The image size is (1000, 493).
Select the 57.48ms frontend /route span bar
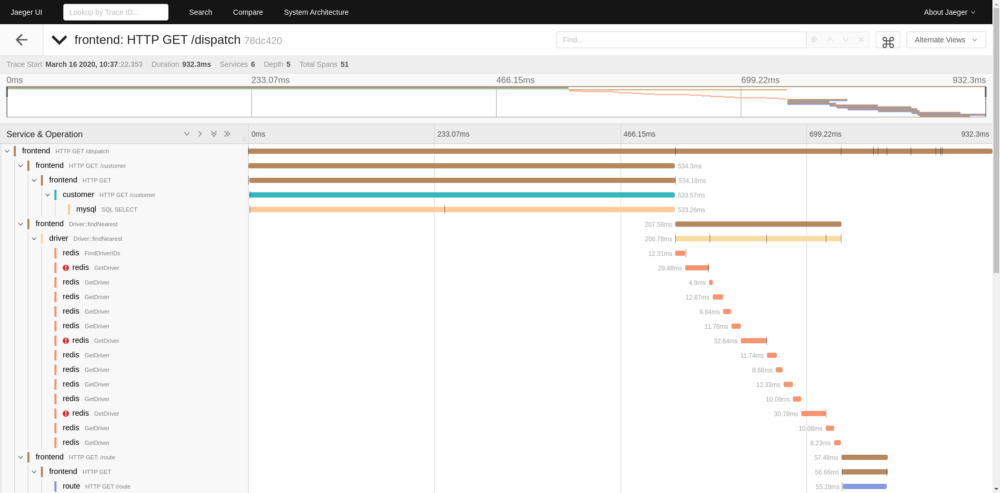point(864,457)
